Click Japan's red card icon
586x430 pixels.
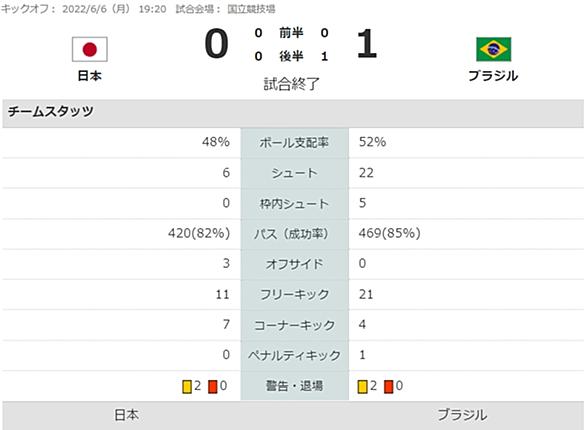coord(213,387)
